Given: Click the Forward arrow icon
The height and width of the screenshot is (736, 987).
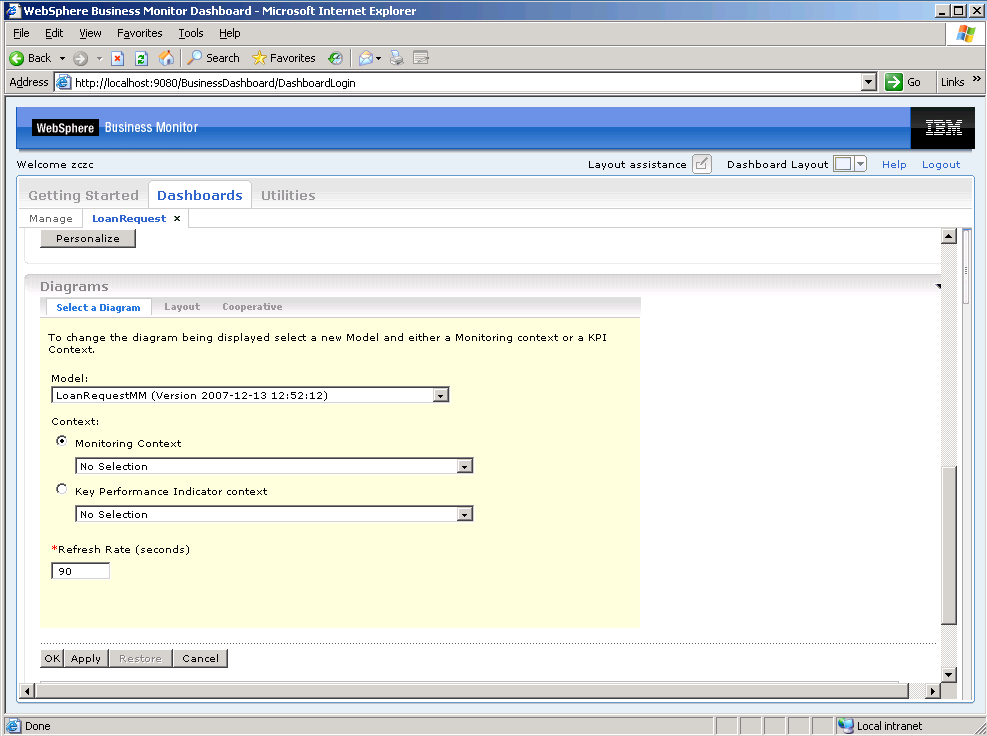Looking at the screenshot, I should pos(80,59).
